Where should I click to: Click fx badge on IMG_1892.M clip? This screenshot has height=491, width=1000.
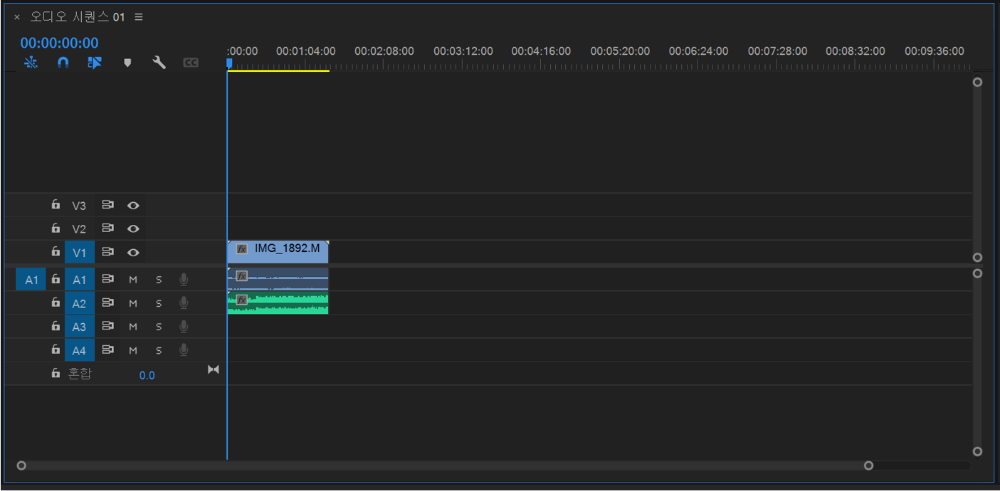click(x=242, y=249)
